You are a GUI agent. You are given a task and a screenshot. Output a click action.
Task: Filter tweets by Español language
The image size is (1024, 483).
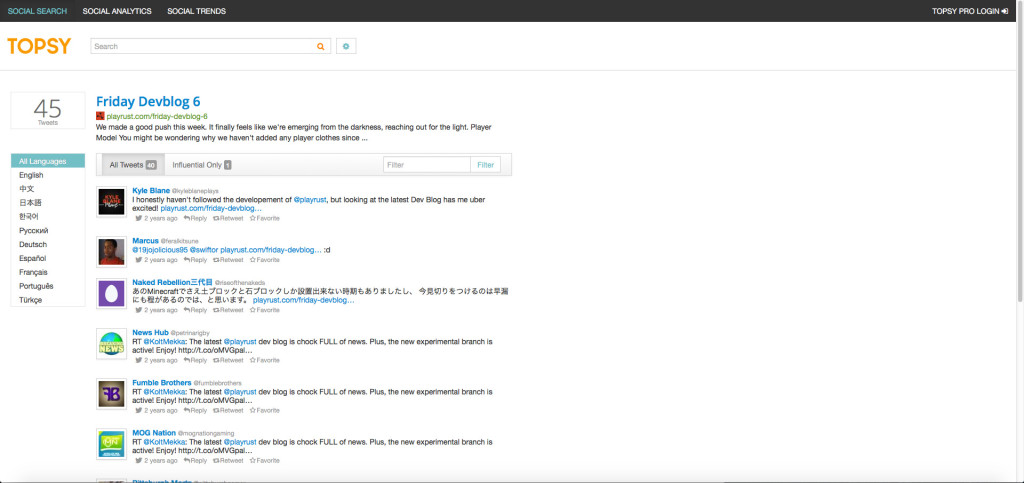[x=48, y=258]
